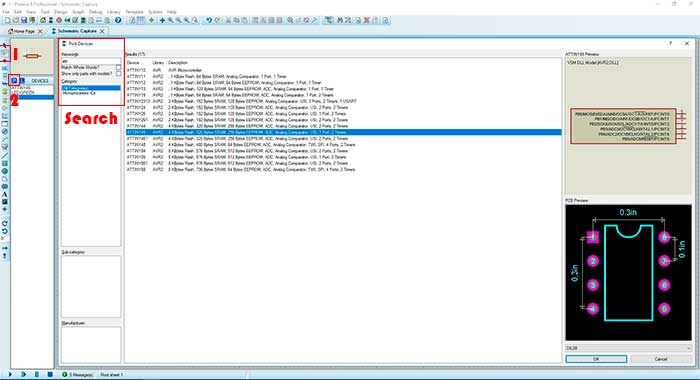Open the Template menu
700x380 pixels.
[x=134, y=12]
